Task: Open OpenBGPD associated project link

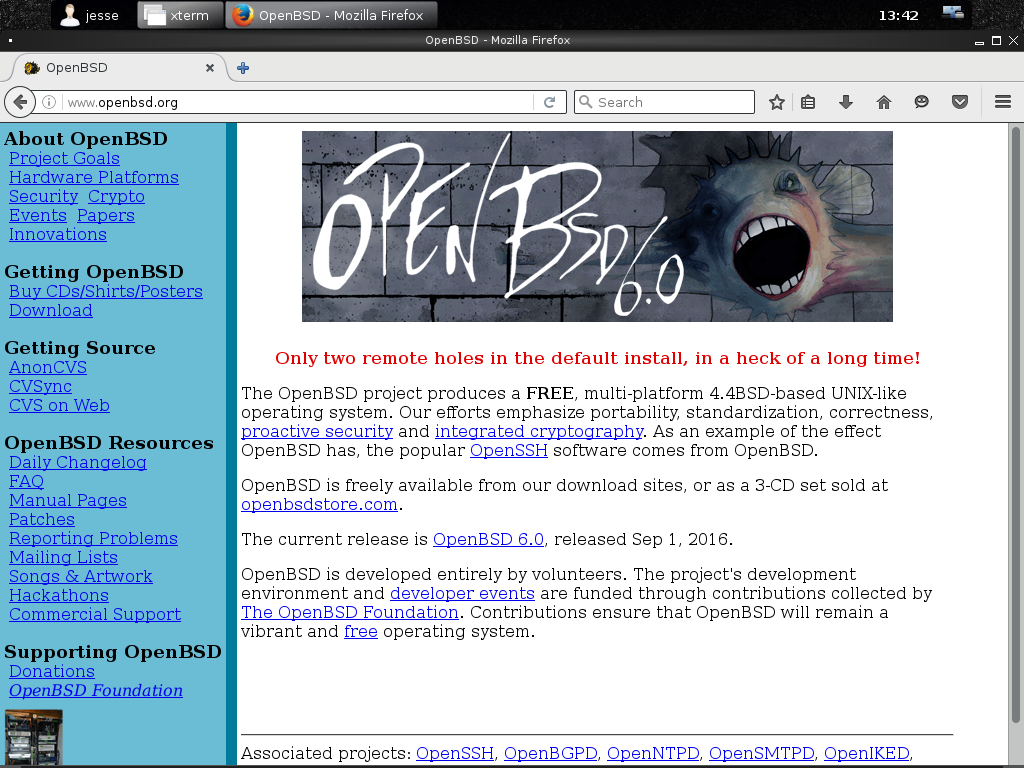Action: click(x=551, y=754)
